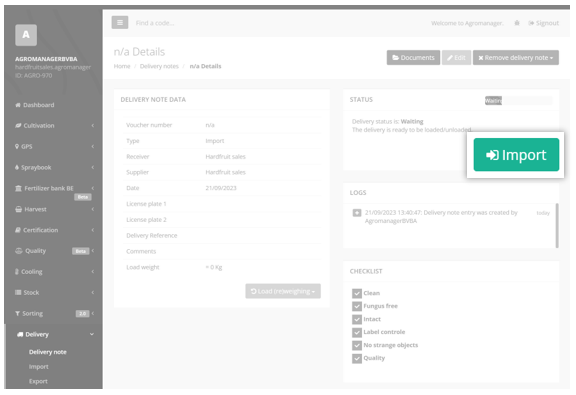Image resolution: width=576 pixels, height=395 pixels.
Task: Select Delivery note submenu item
Action: 48,352
